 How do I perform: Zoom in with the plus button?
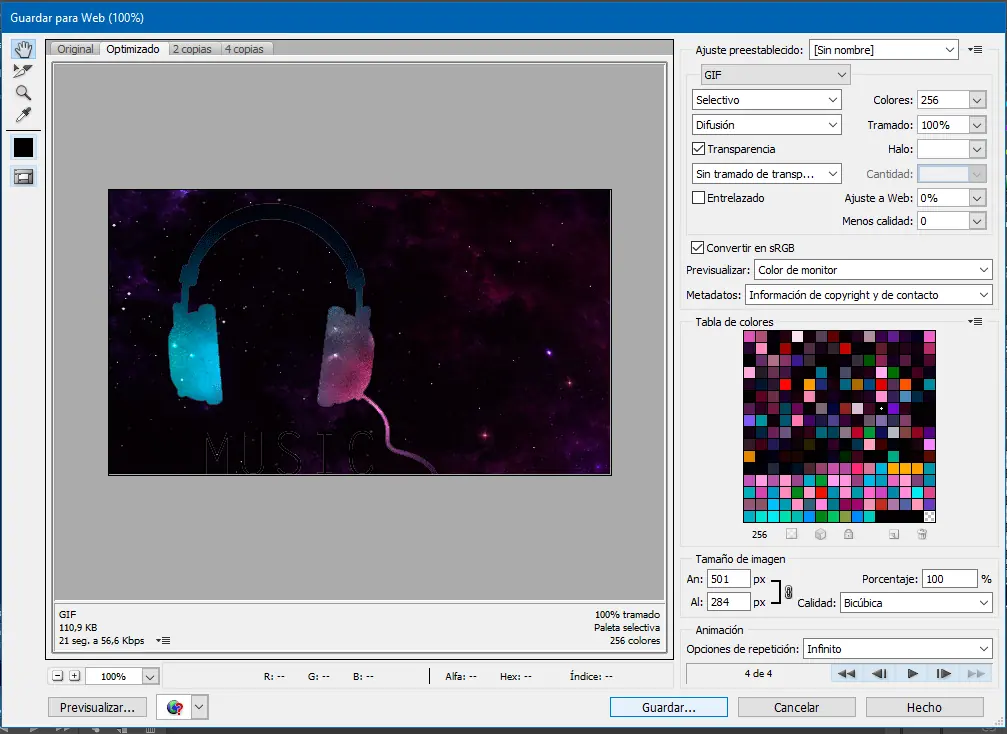click(74, 676)
